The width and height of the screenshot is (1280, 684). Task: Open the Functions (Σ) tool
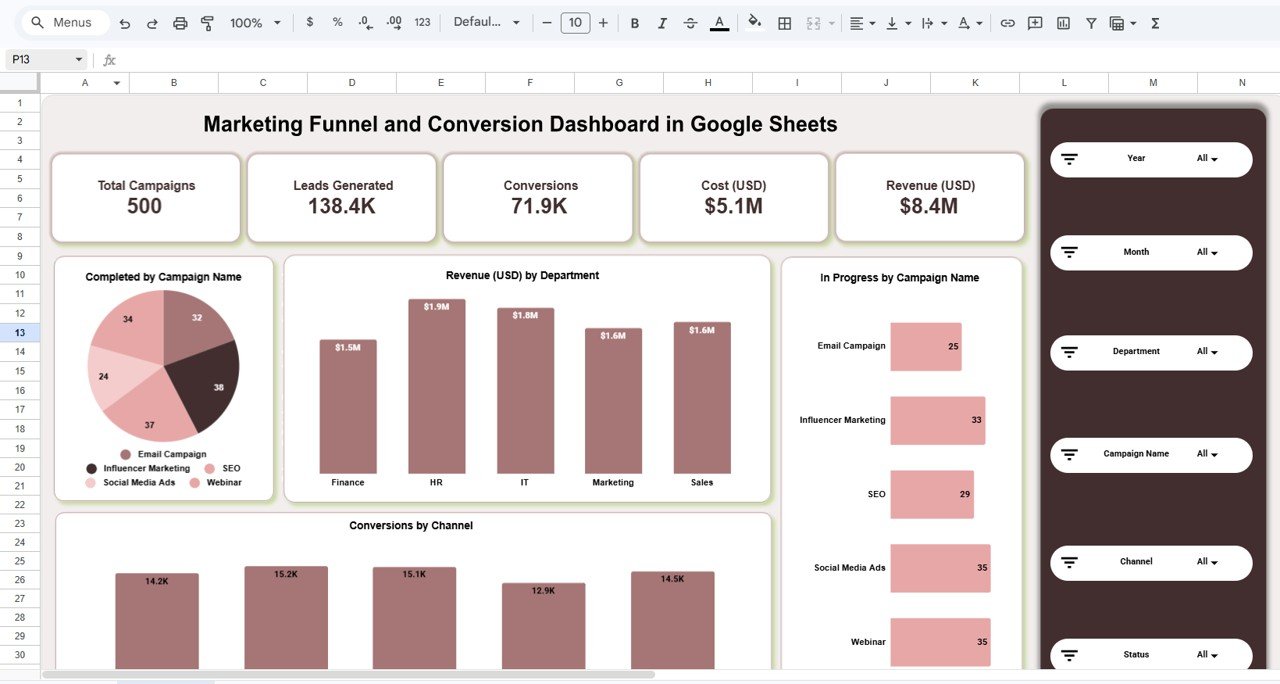1155,22
